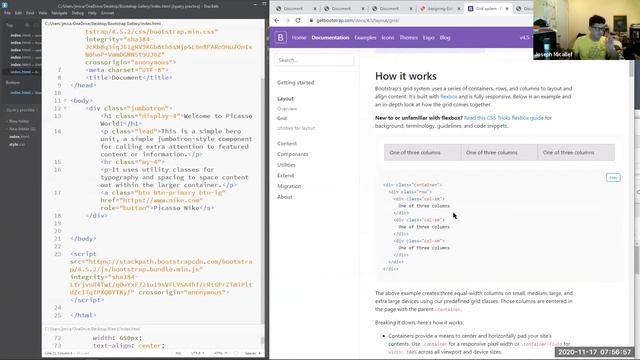Image resolution: width=640 pixels, height=360 pixels.
Task: Open the Emmet menu in Brackets
Action: [107, 13]
